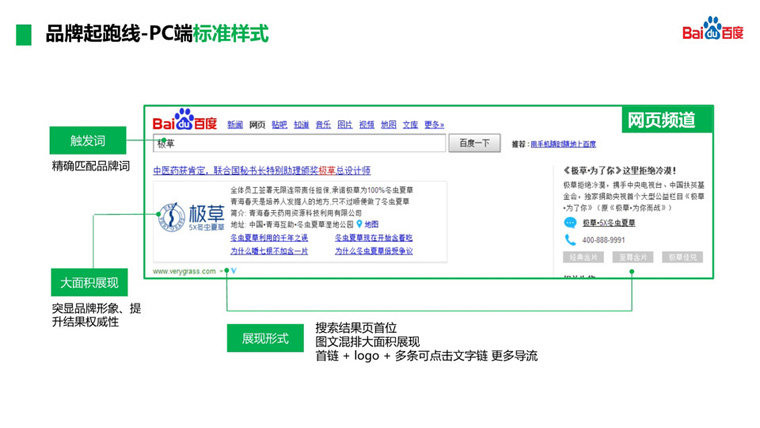
Task: Open the 知道 tab
Action: click(x=301, y=125)
